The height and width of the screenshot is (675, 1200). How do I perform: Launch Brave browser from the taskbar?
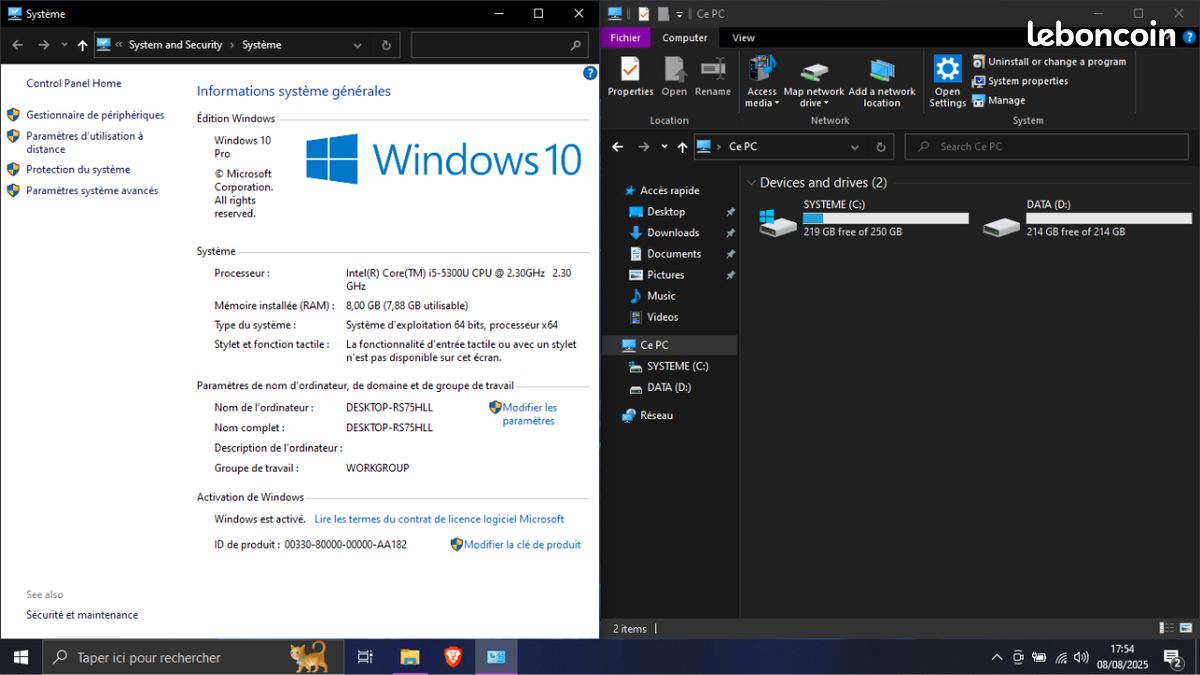click(x=453, y=657)
